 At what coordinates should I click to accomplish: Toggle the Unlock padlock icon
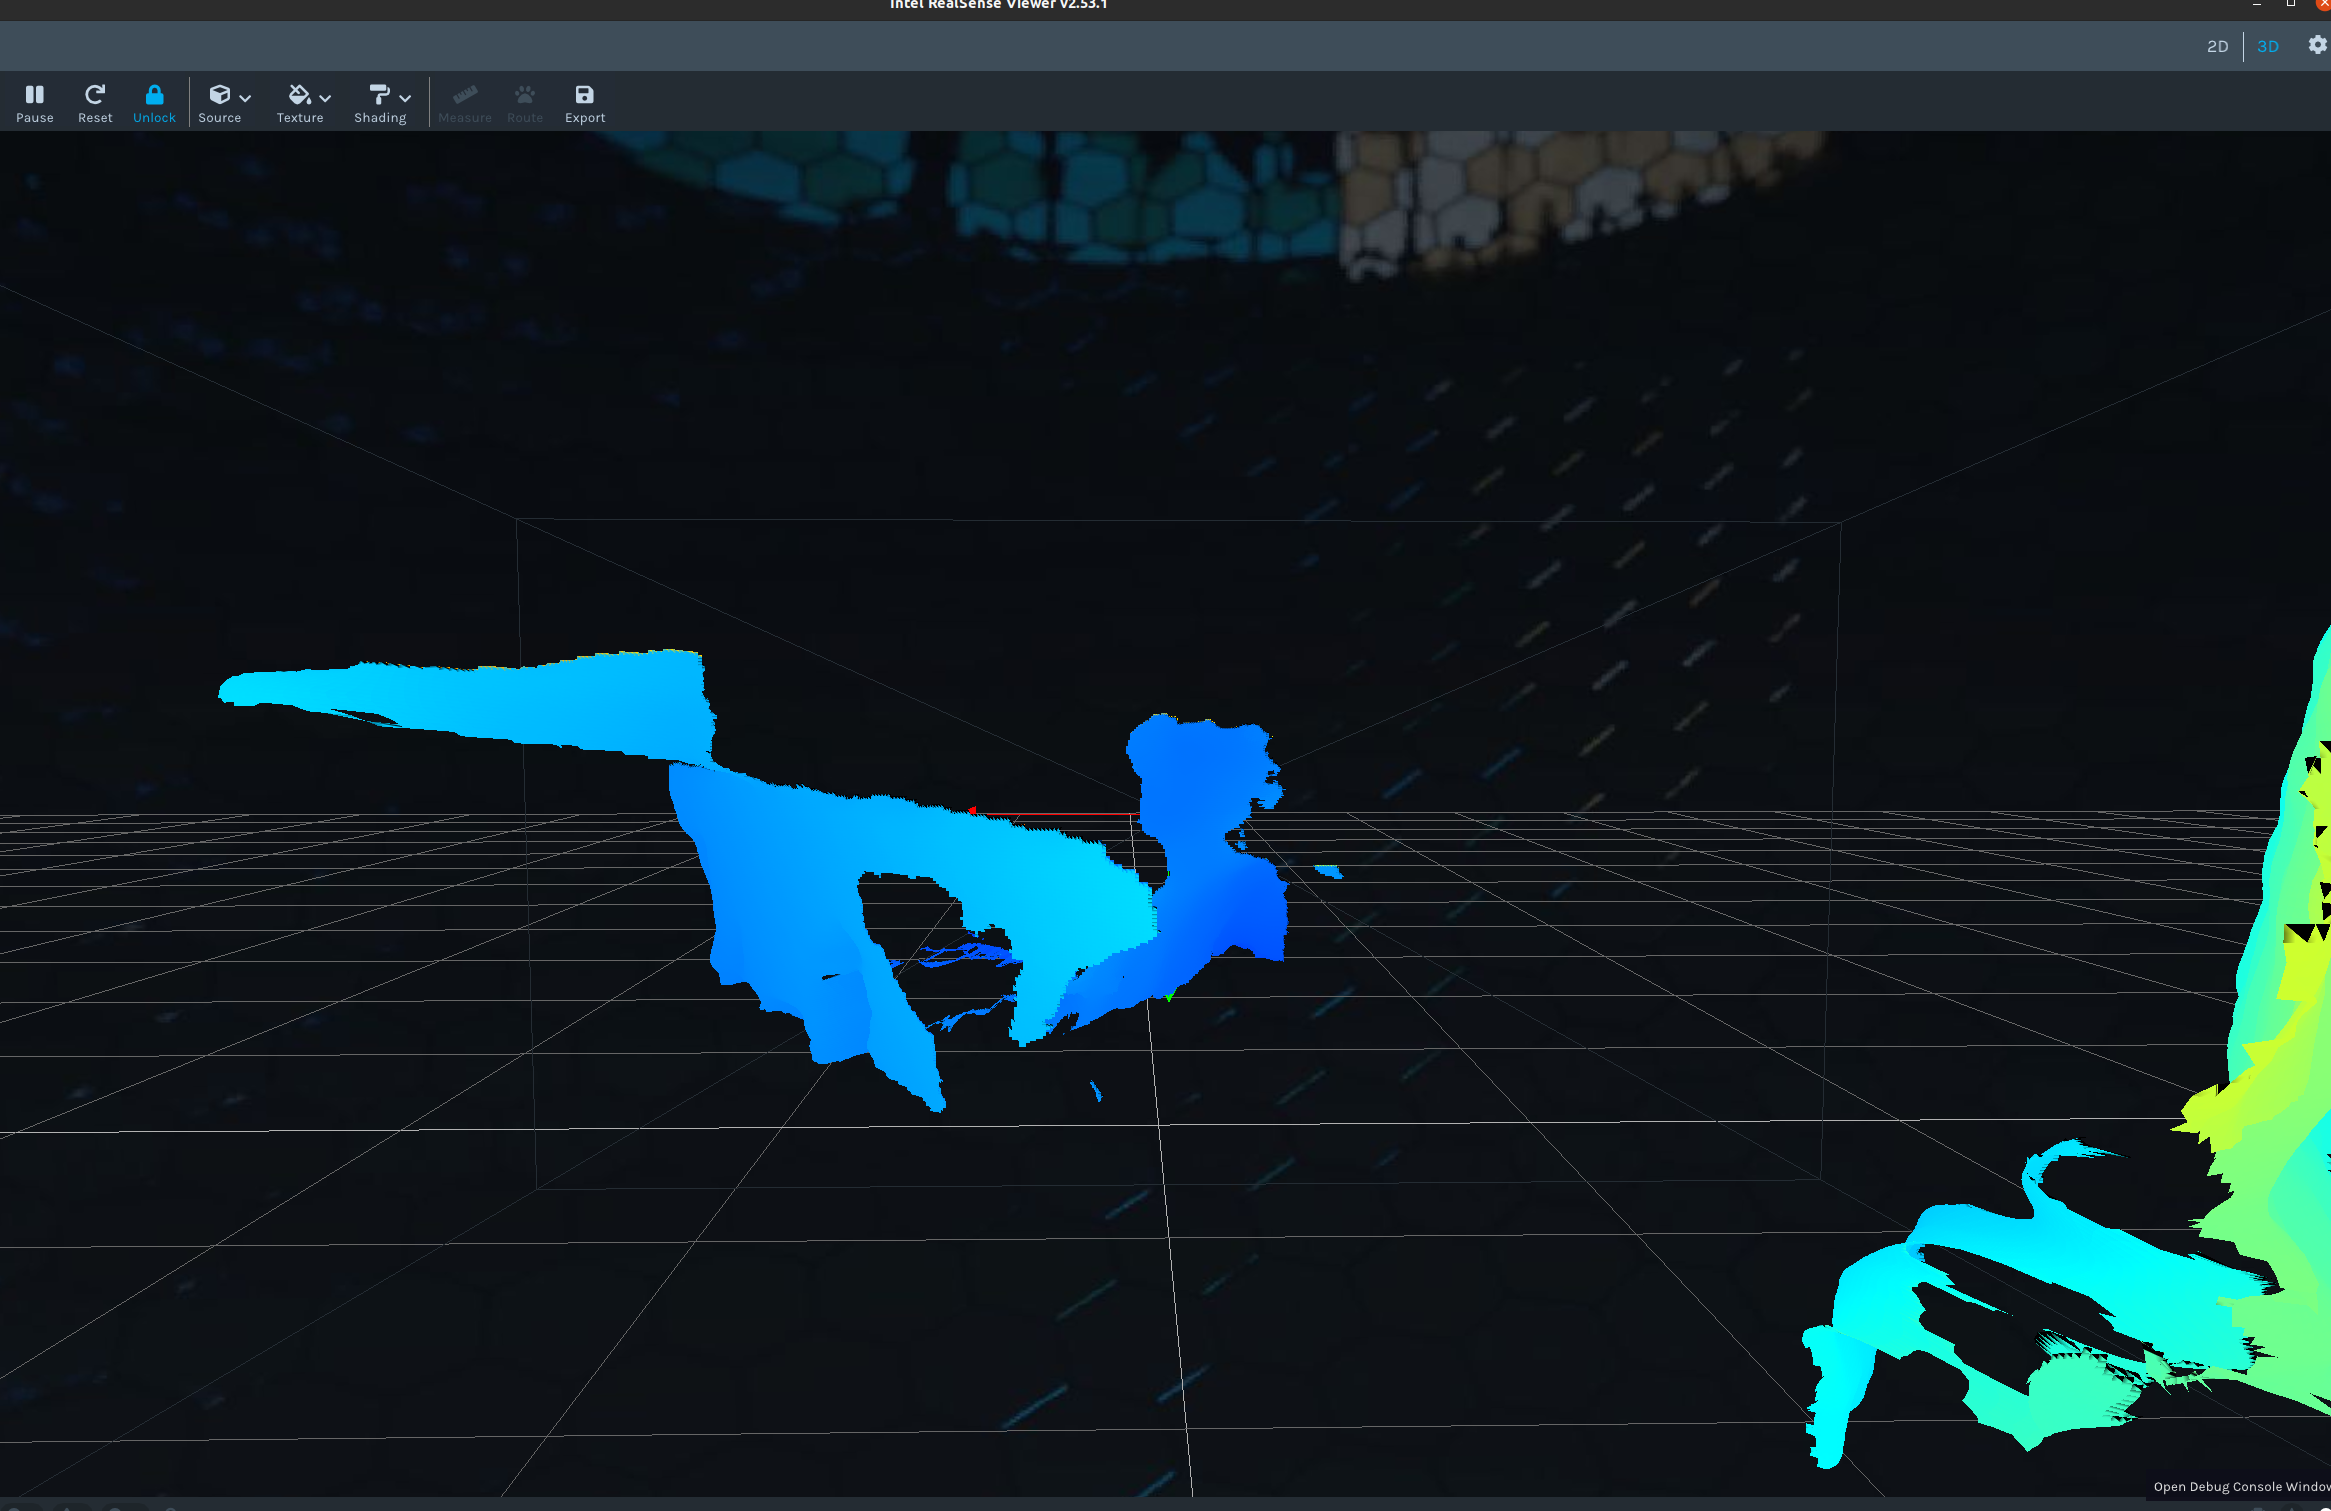point(154,95)
